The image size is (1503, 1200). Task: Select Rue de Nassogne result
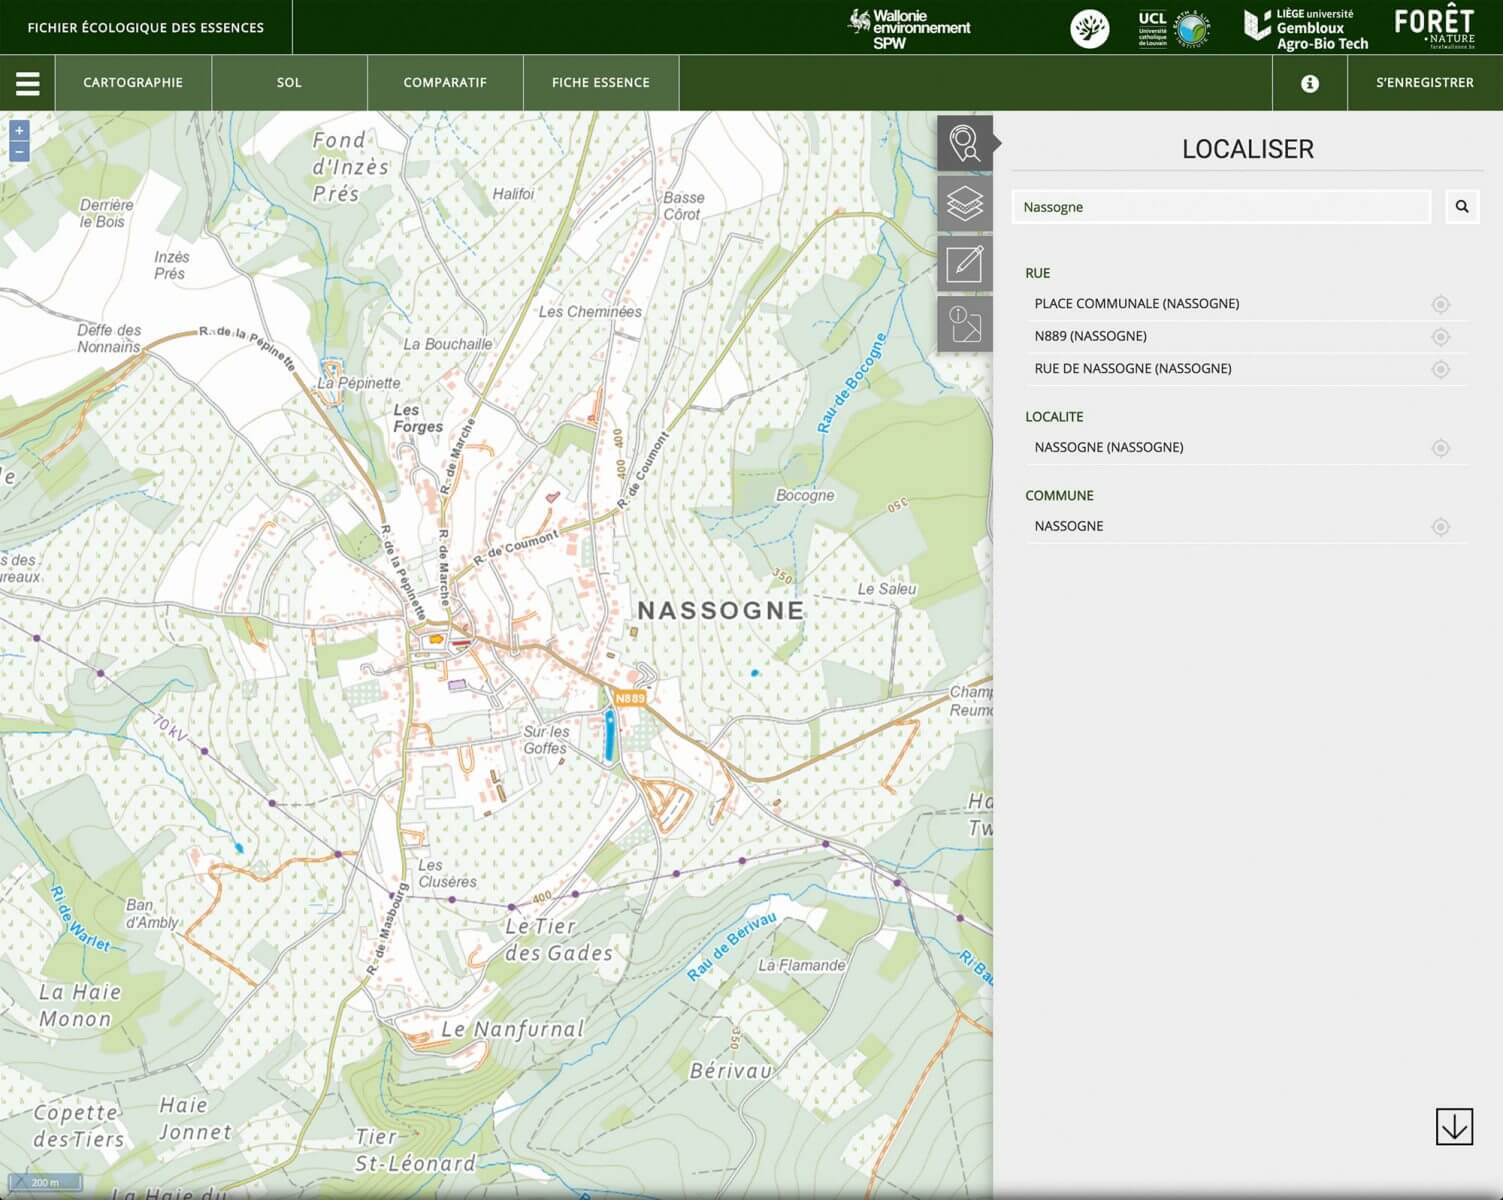point(1133,369)
